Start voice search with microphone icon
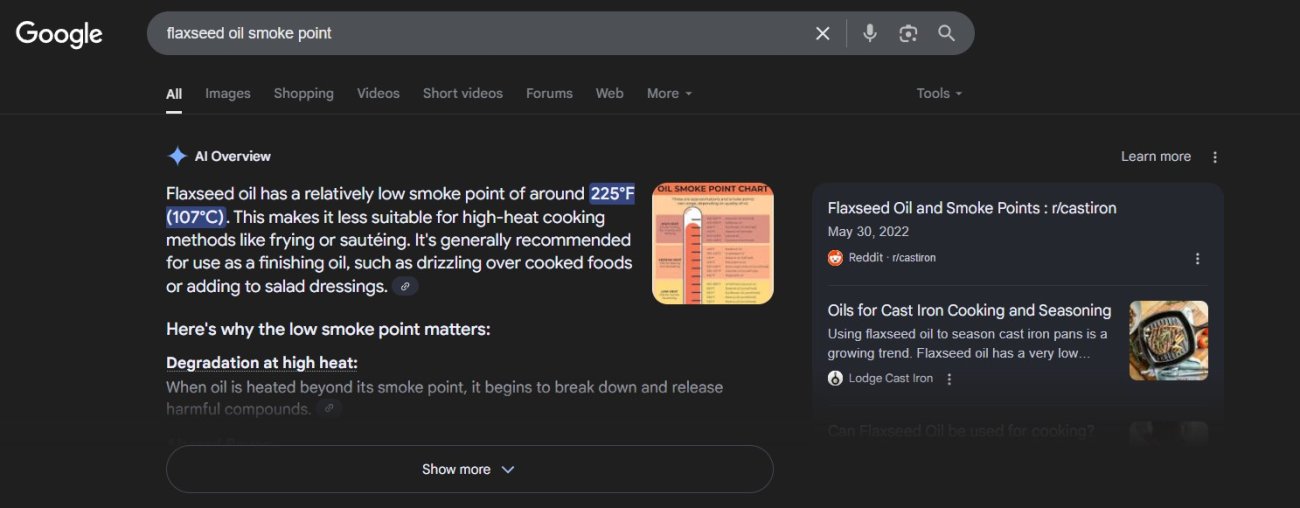Screen dimensions: 1300x508 870,33
